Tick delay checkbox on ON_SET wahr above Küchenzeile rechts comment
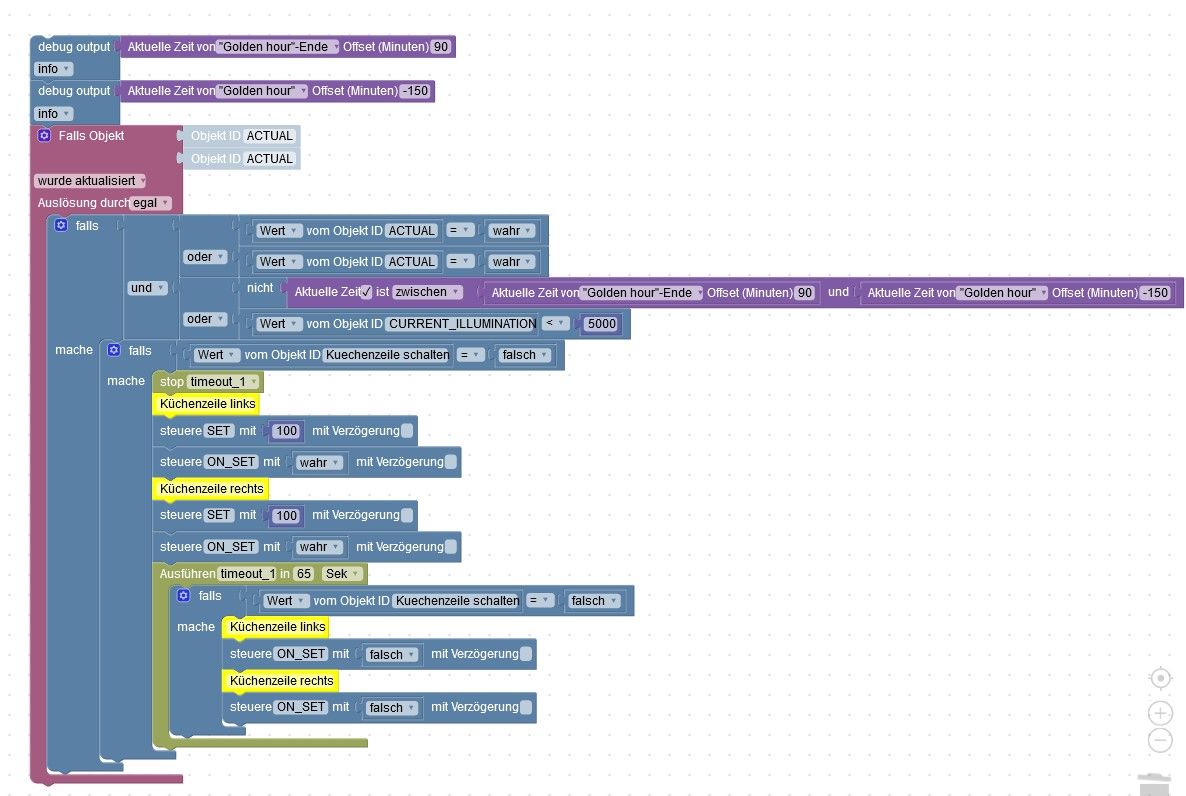Image resolution: width=1186 pixels, height=796 pixels. [451, 462]
